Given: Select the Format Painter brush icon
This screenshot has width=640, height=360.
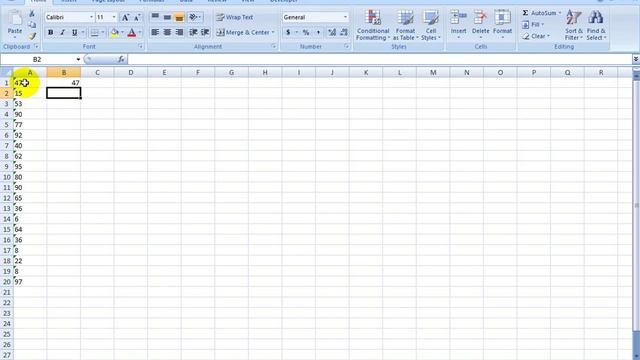Looking at the screenshot, I should pos(32,36).
